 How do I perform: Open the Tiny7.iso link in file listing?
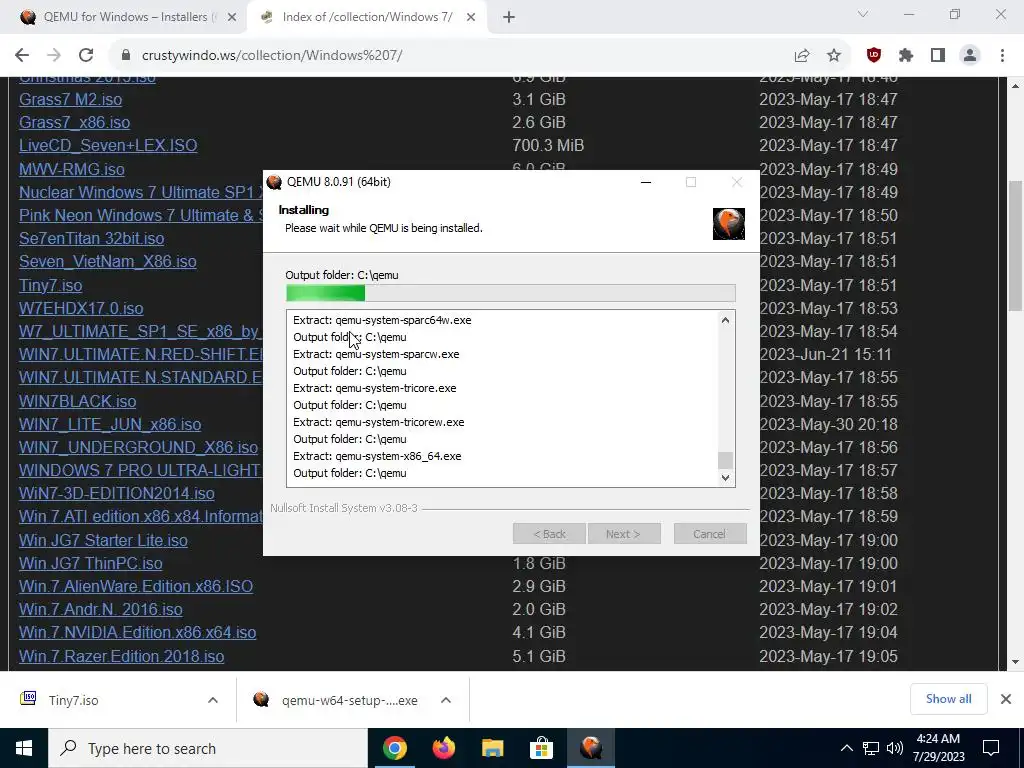click(50, 285)
